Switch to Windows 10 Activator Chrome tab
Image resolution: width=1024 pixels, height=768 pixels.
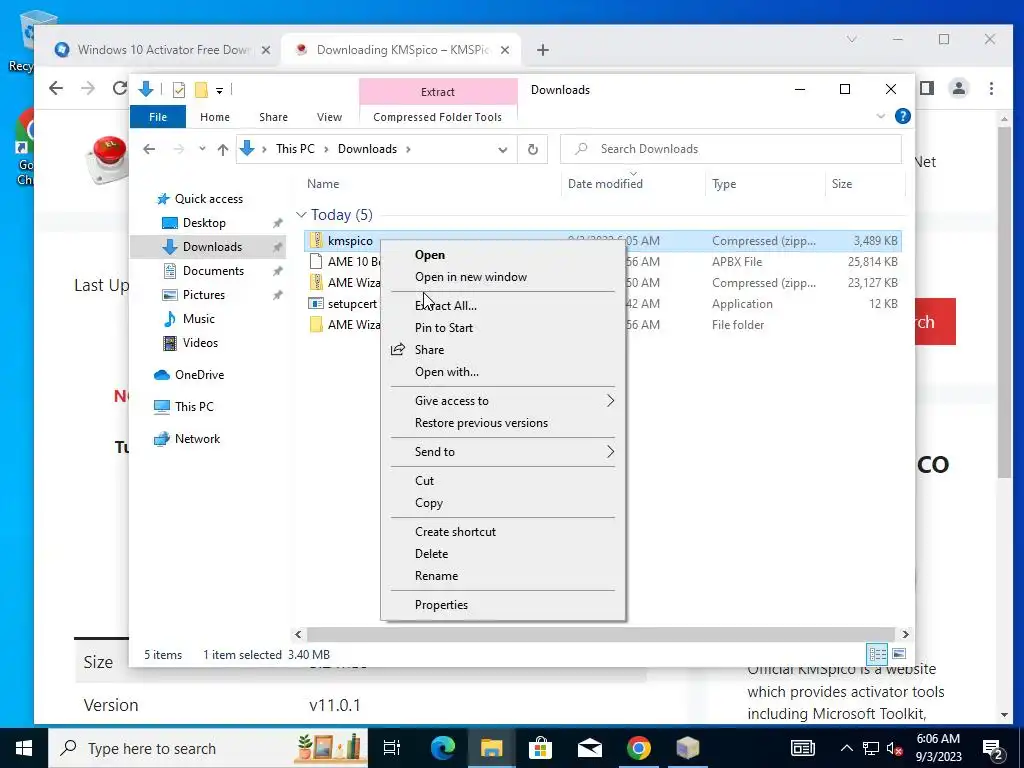[x=162, y=50]
